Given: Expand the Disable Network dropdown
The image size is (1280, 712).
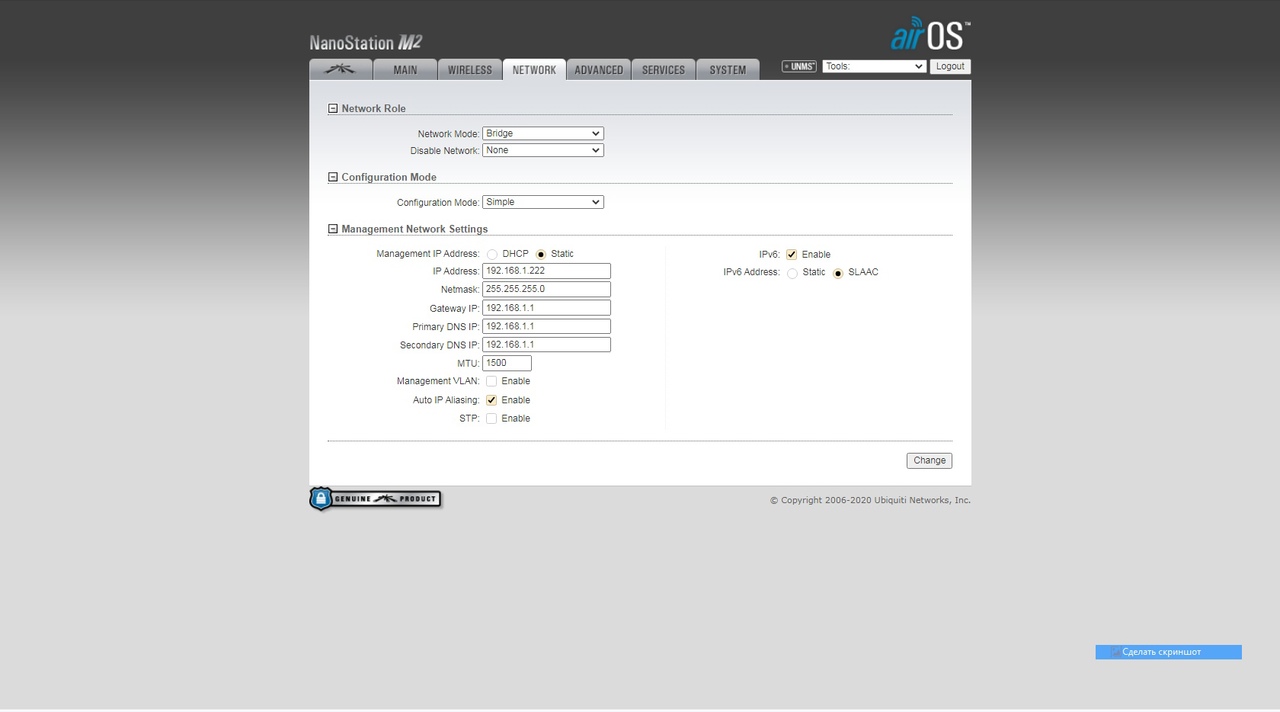Looking at the screenshot, I should click(542, 151).
